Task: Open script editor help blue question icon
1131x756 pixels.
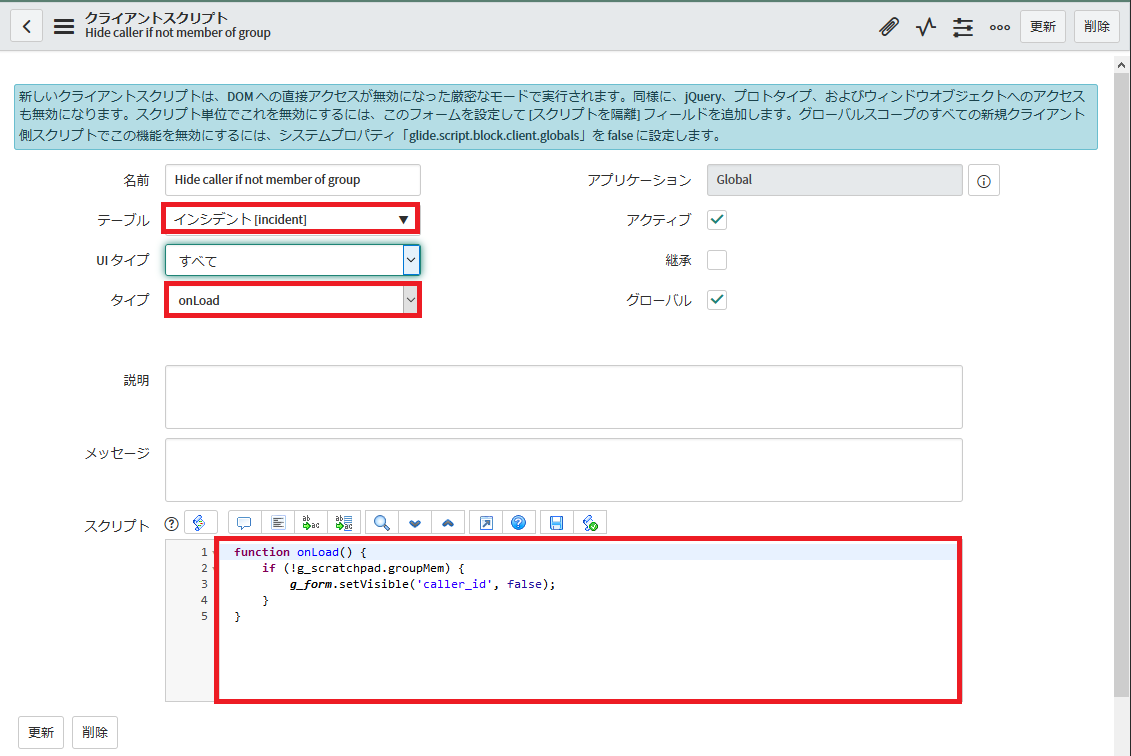Action: click(519, 522)
